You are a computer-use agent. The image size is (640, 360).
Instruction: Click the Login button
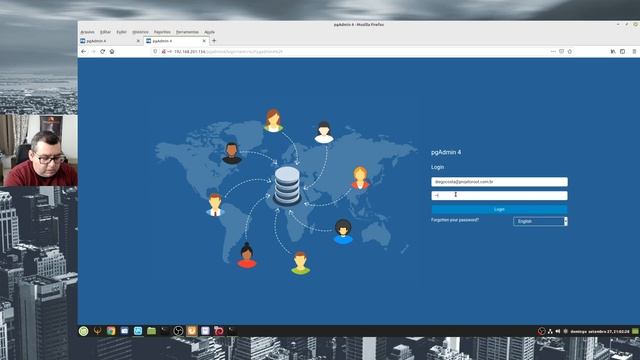pos(499,209)
